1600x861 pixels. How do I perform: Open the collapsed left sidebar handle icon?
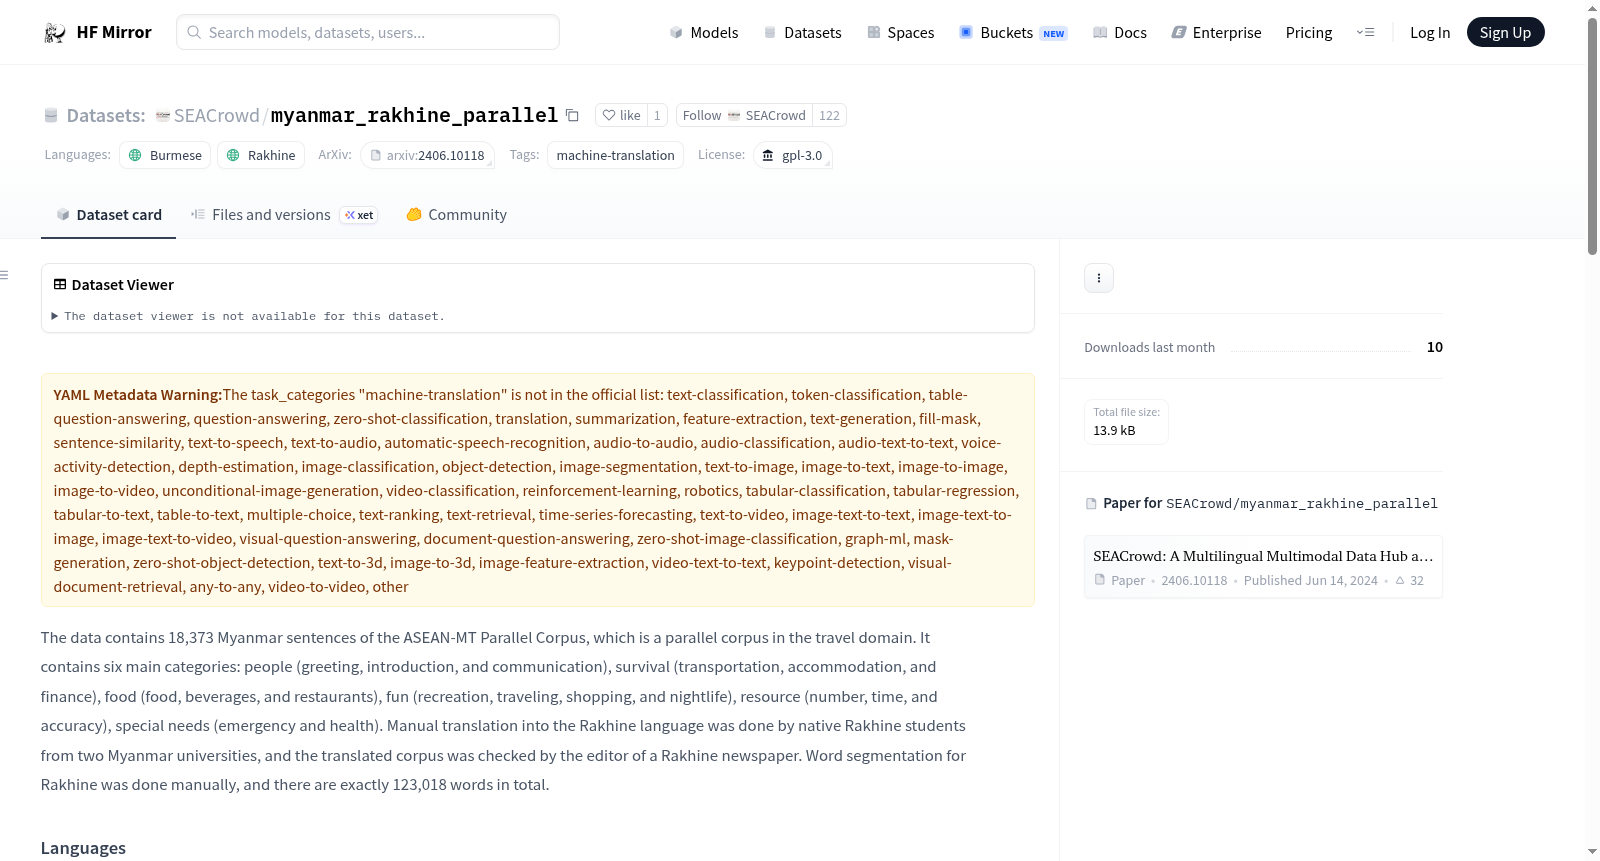click(4, 275)
